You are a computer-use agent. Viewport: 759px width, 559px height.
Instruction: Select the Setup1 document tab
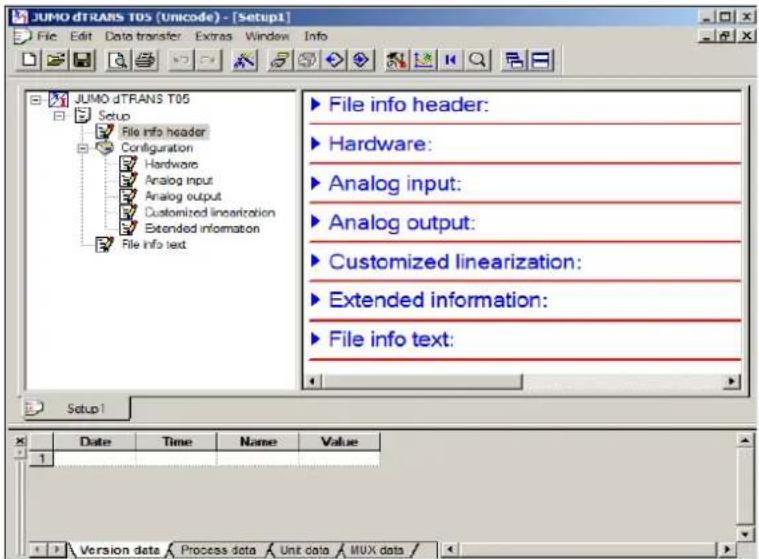point(76,408)
